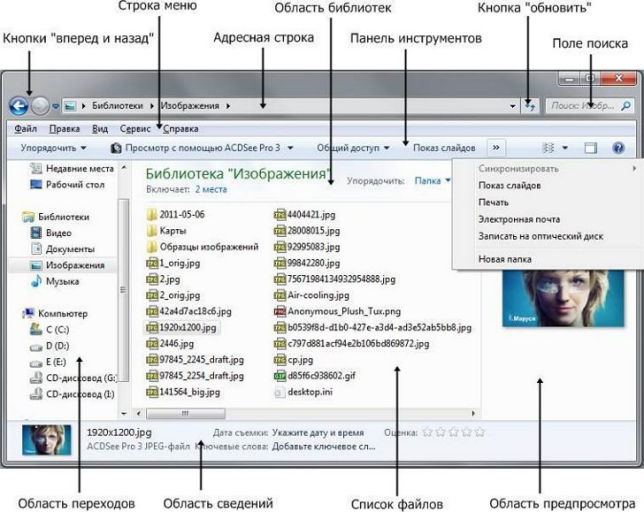Screen dimensions: 644x512
Task: Expand chevron after Изображения breadcrumb
Action: [x=228, y=106]
